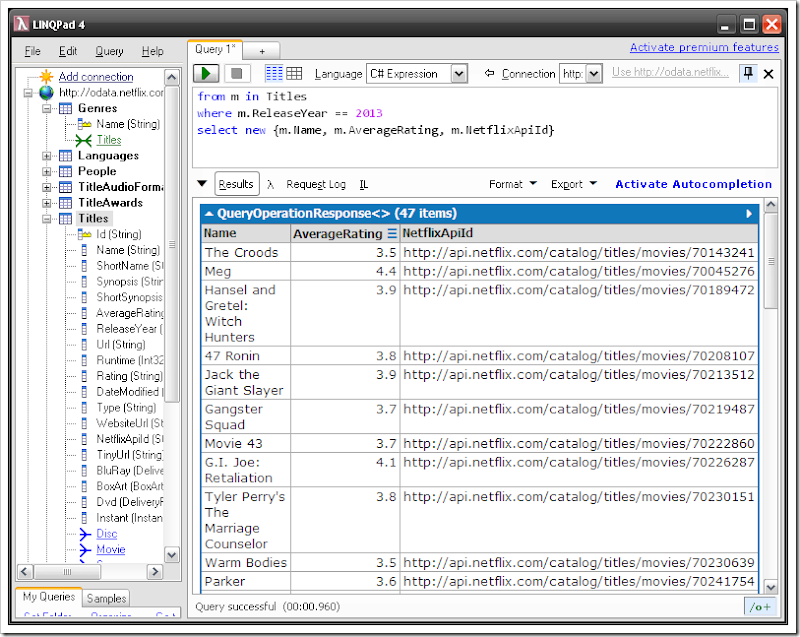
Task: Close the query using the X icon
Action: [x=769, y=74]
